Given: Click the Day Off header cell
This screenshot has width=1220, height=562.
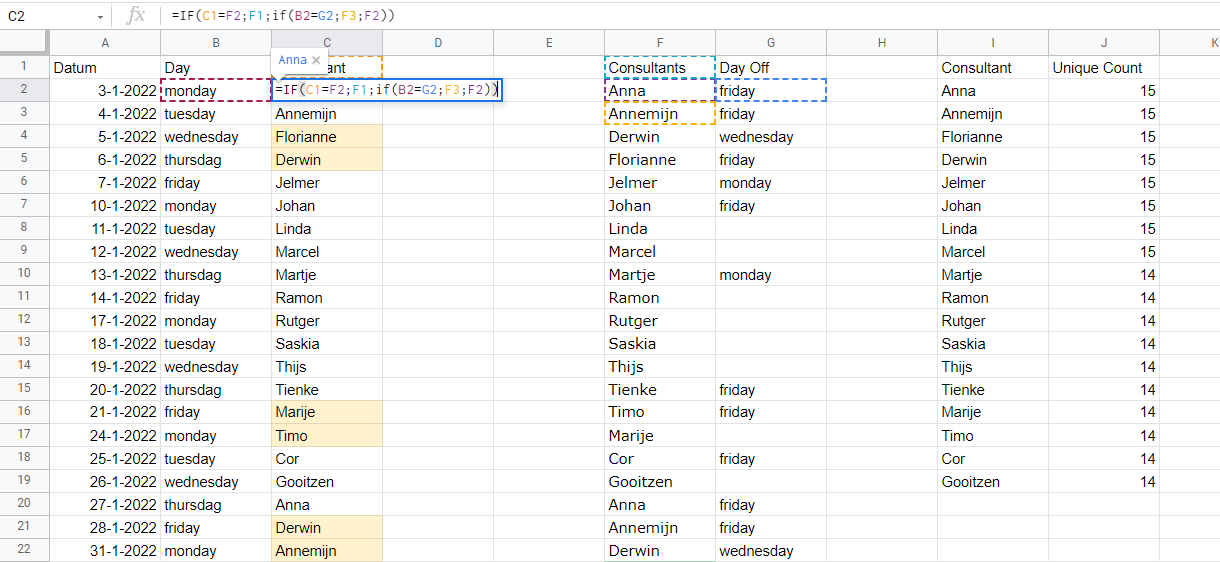Looking at the screenshot, I should point(771,68).
